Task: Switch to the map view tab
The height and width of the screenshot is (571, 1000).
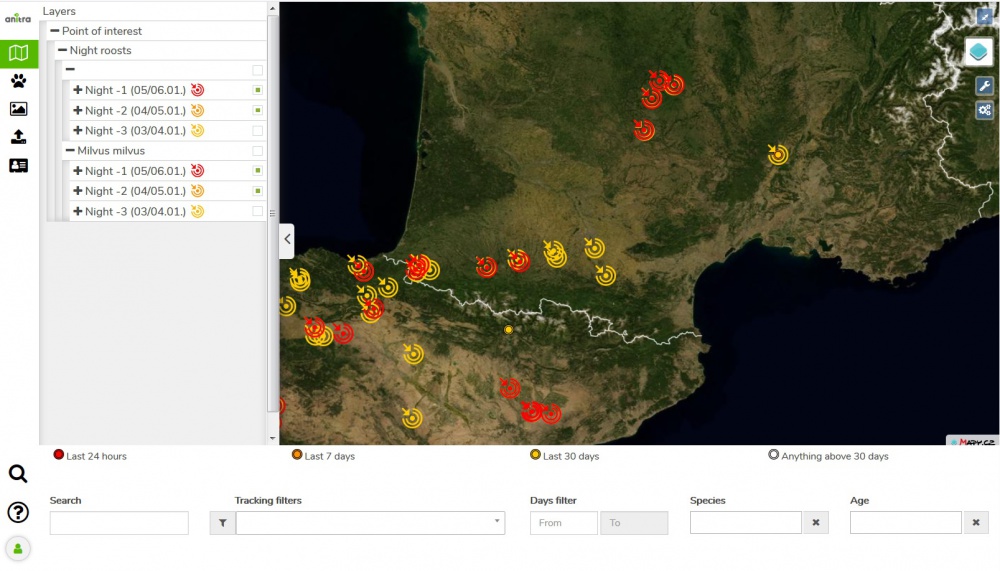Action: [18, 53]
